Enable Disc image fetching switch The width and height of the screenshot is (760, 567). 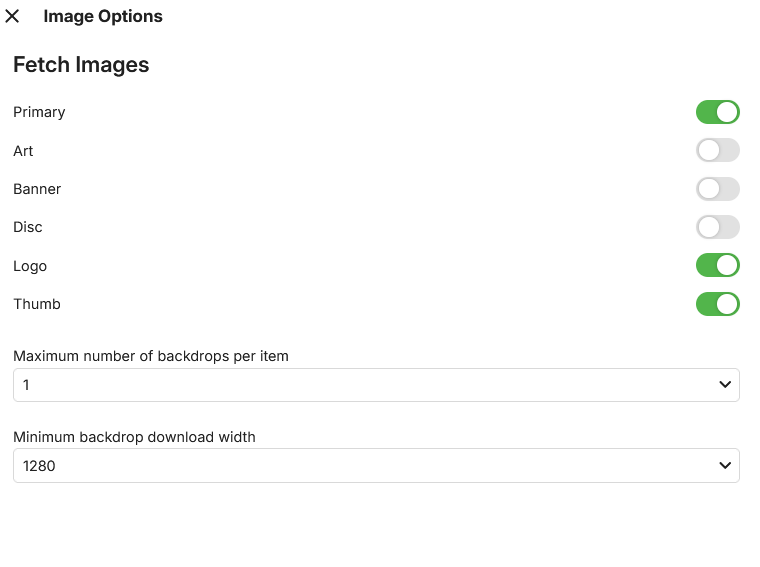tap(717, 227)
